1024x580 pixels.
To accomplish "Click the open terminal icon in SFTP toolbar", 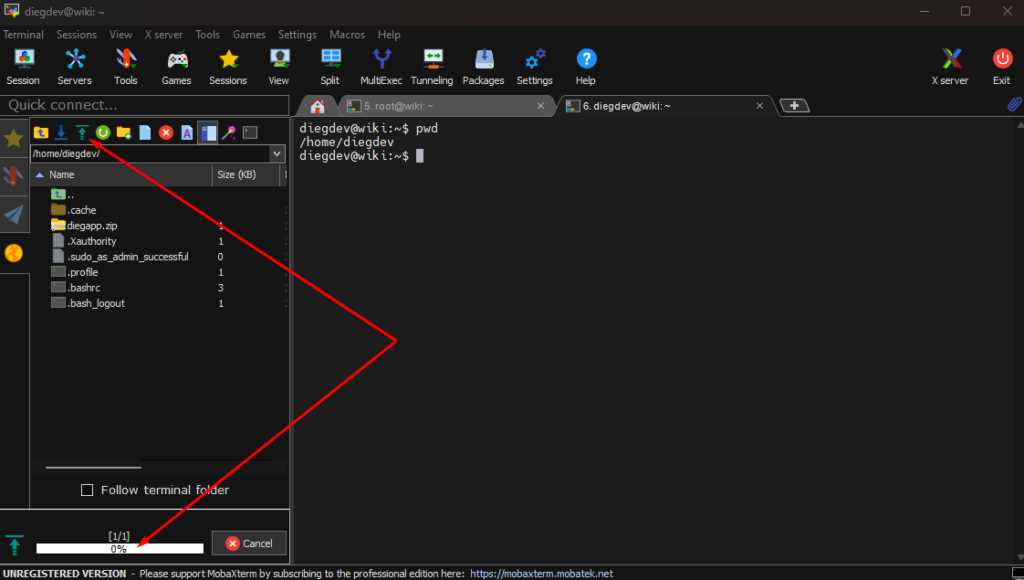I will pyautogui.click(x=250, y=133).
